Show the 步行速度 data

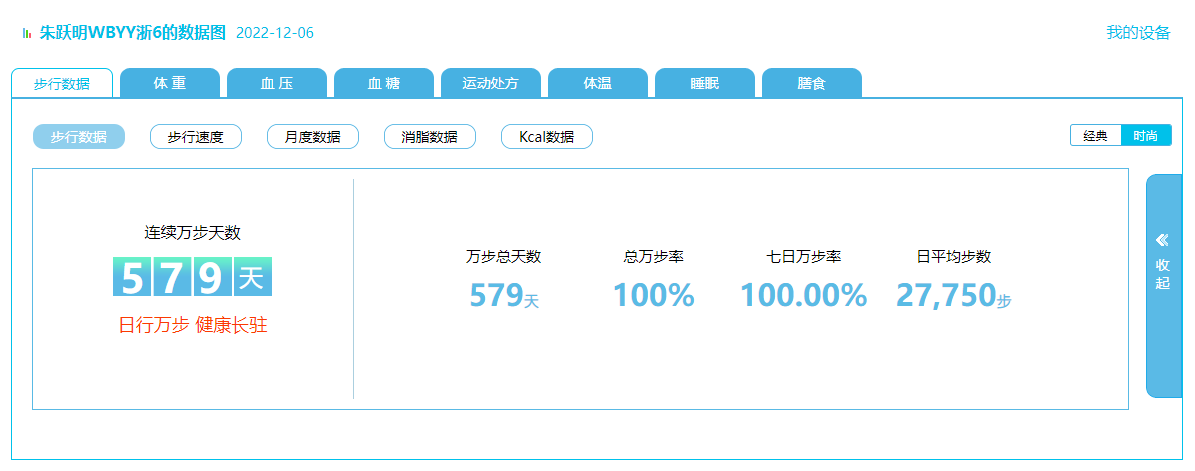196,136
